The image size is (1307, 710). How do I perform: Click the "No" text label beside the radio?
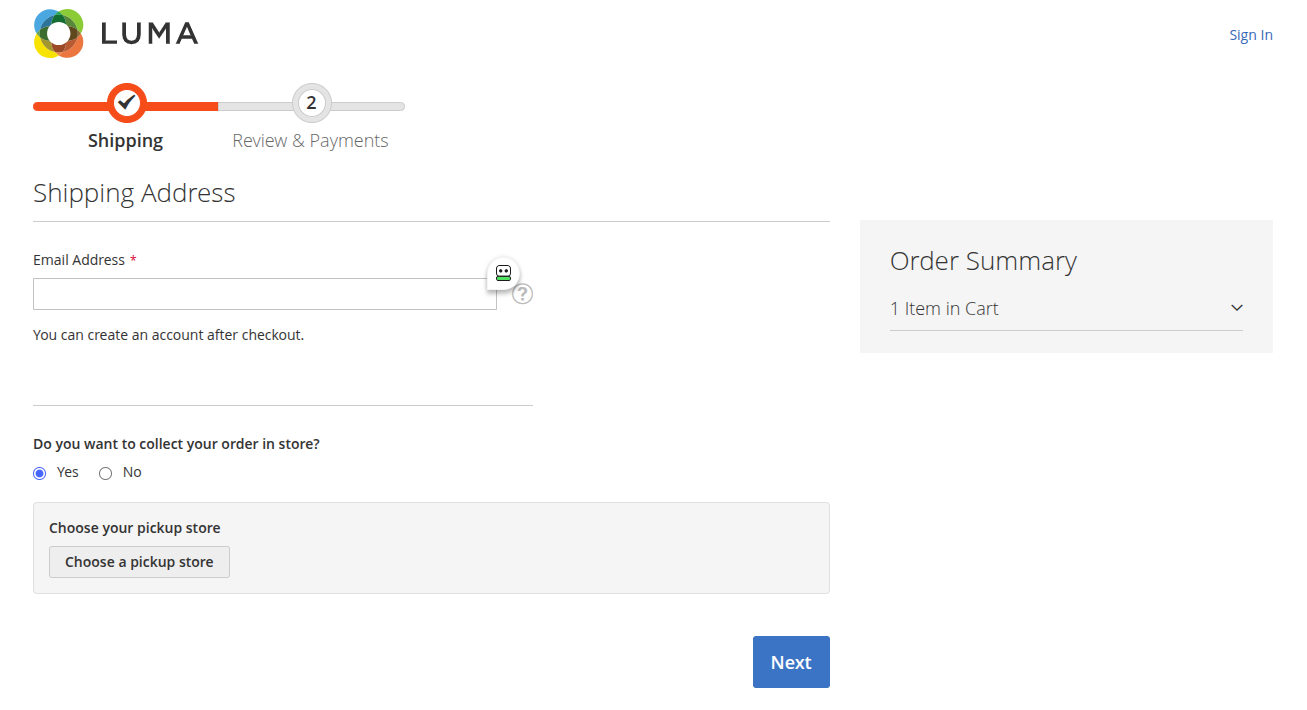132,472
